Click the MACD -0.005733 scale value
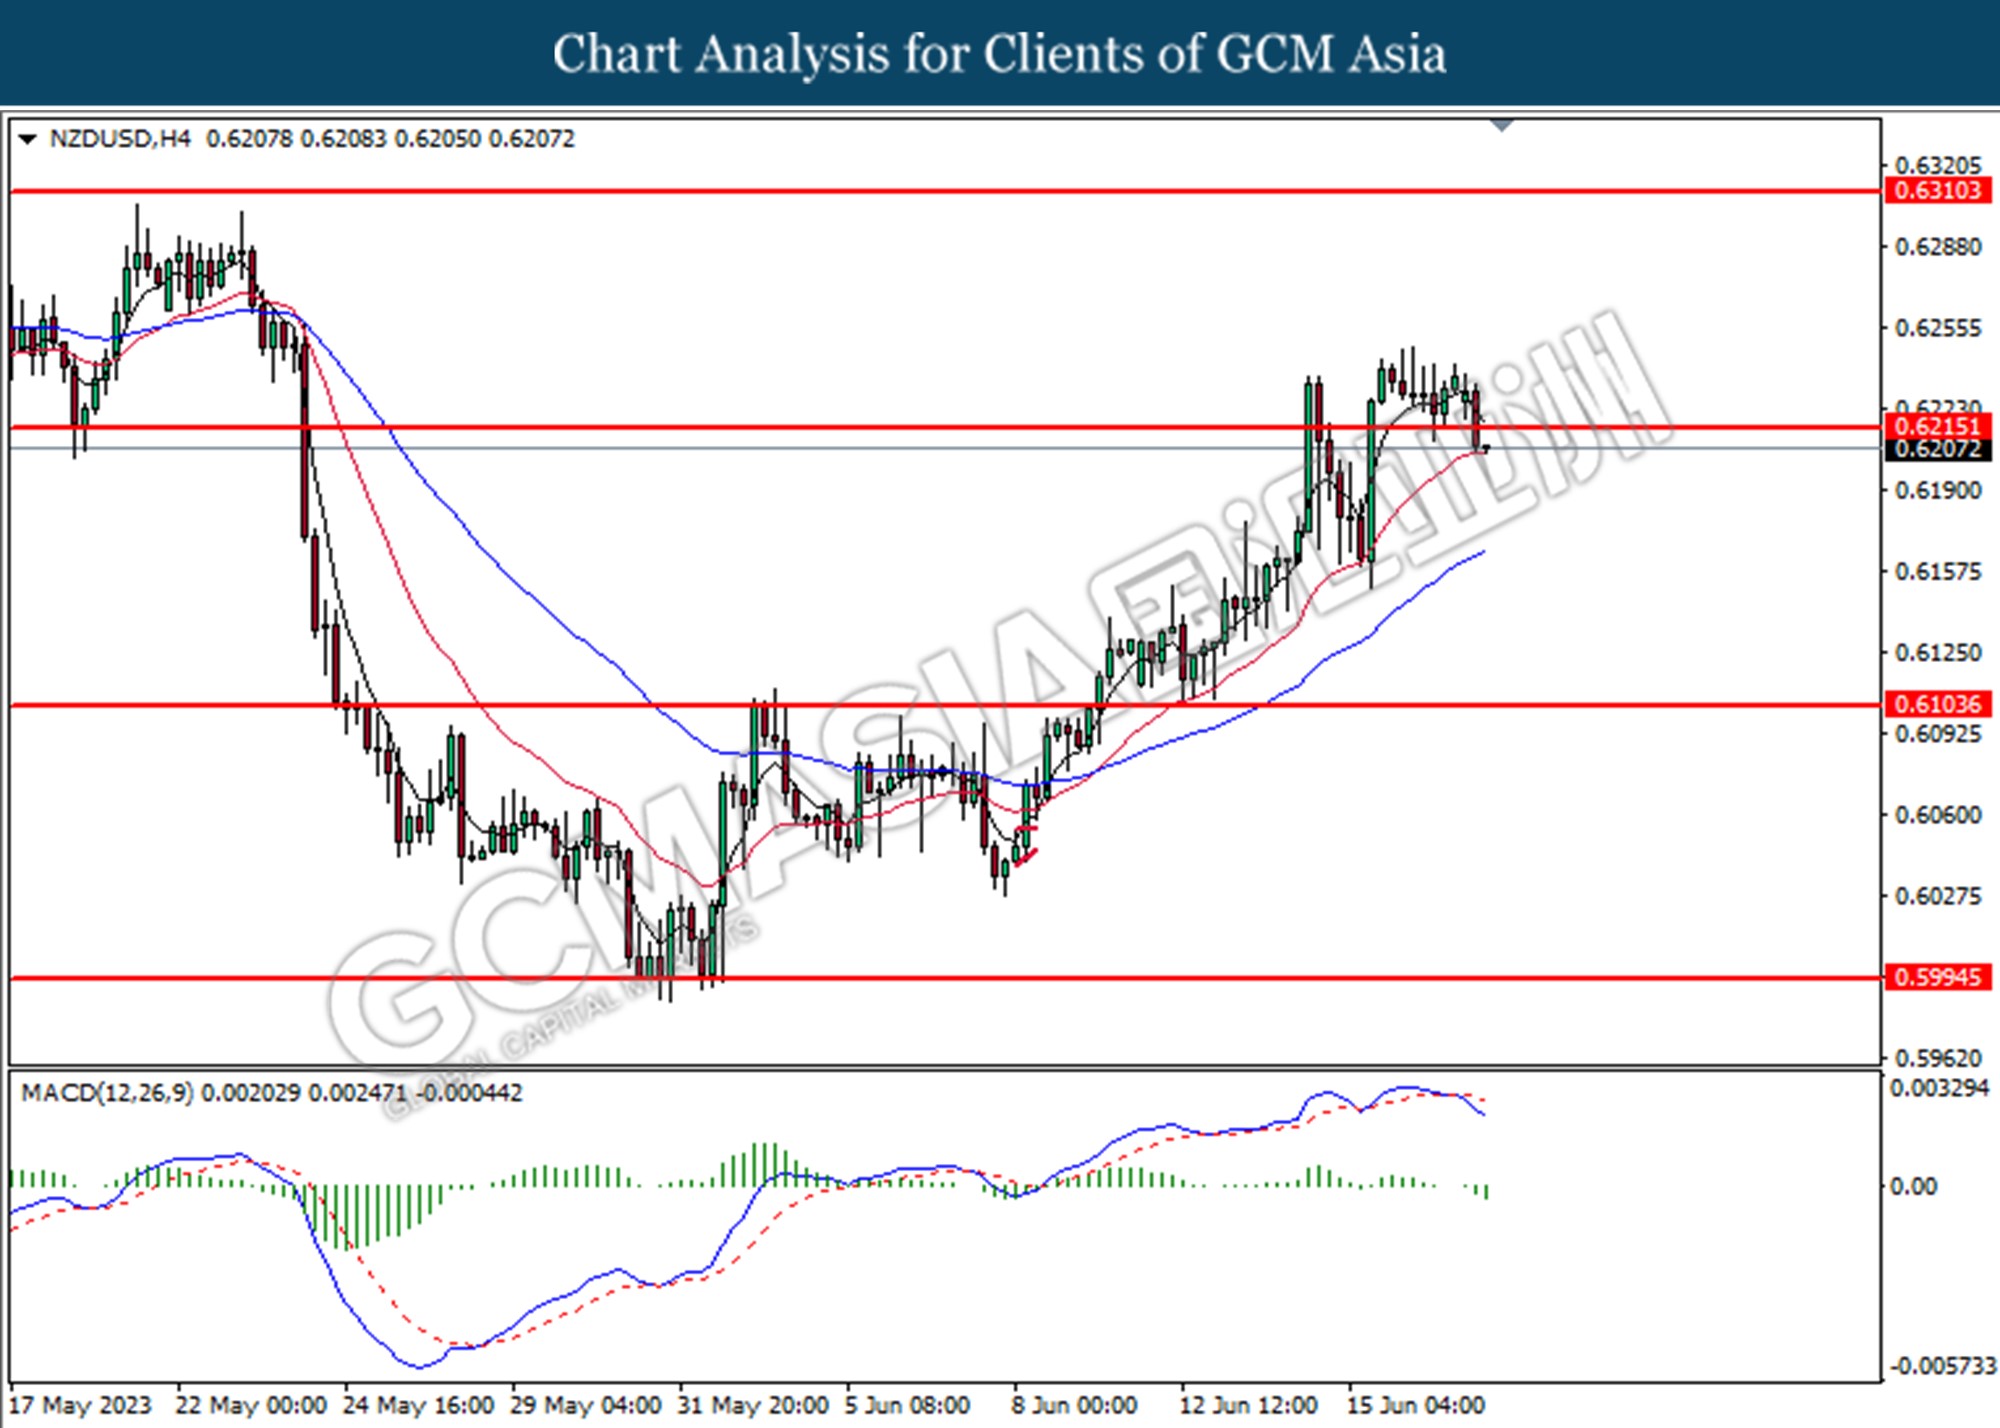 [1941, 1366]
